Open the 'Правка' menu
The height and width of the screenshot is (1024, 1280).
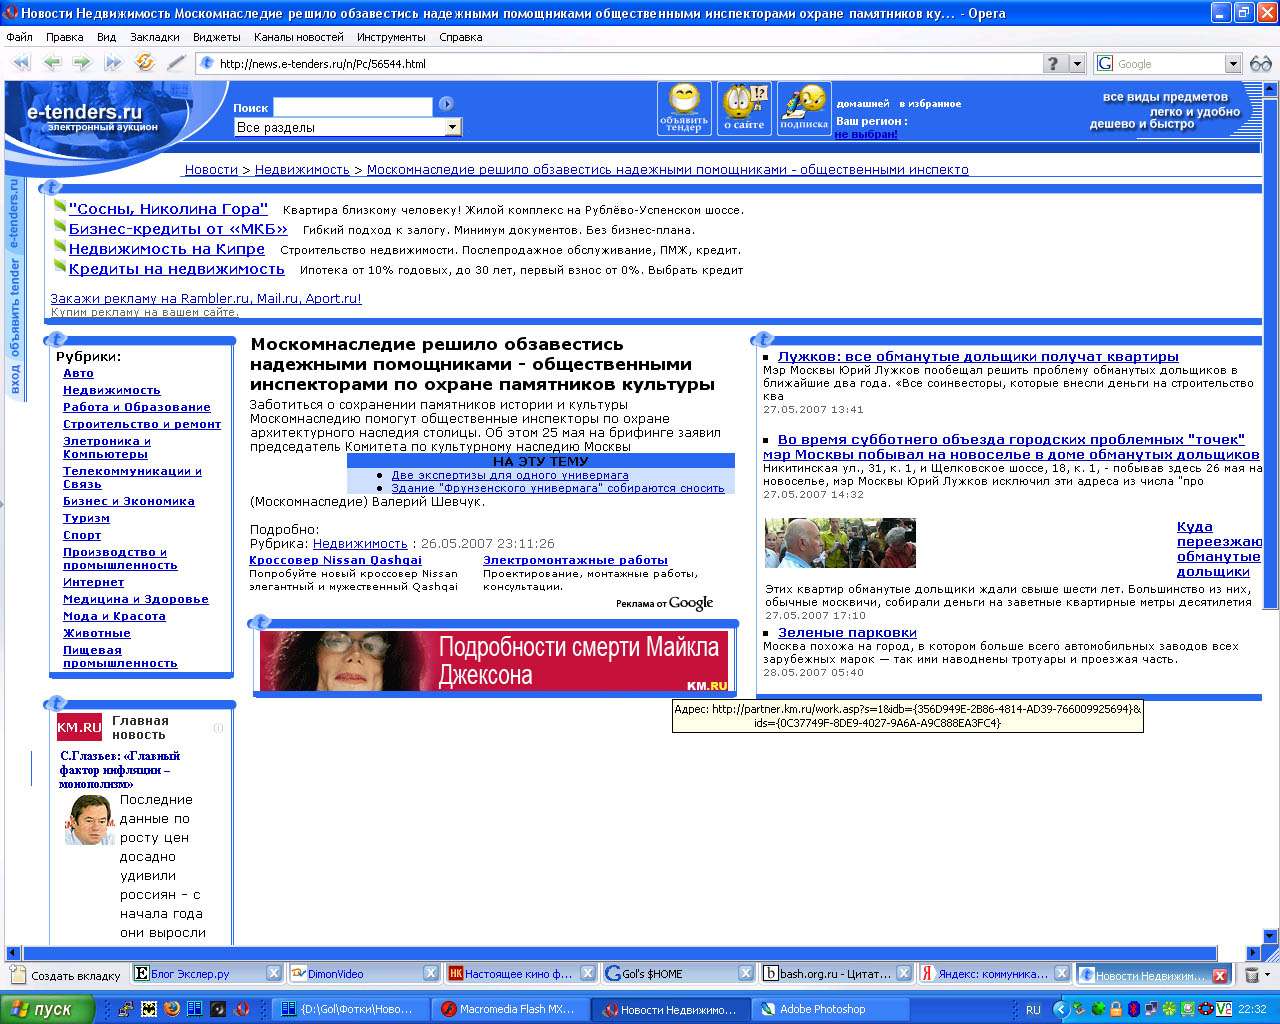click(65, 37)
